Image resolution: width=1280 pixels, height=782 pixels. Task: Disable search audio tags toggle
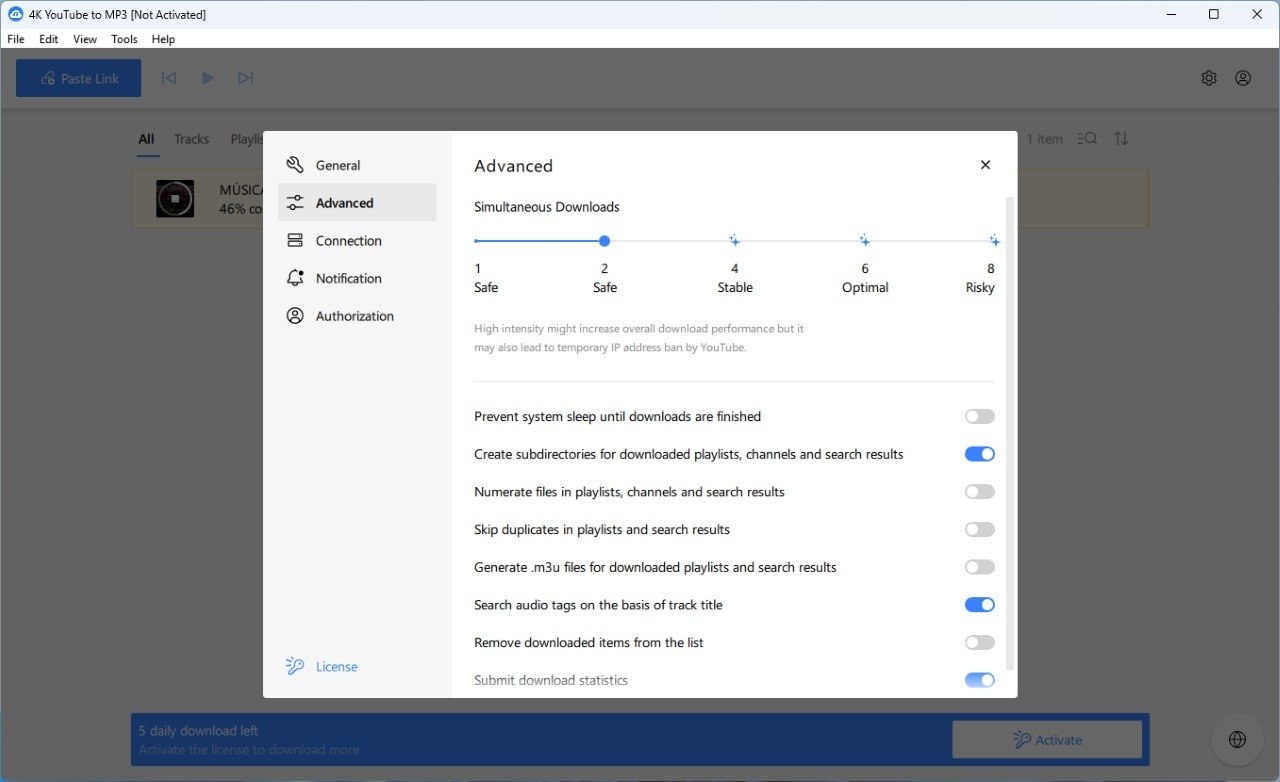[x=980, y=605]
